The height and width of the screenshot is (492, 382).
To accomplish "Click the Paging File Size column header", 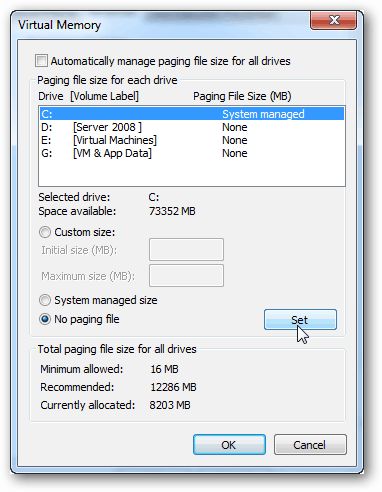I will click(x=242, y=96).
